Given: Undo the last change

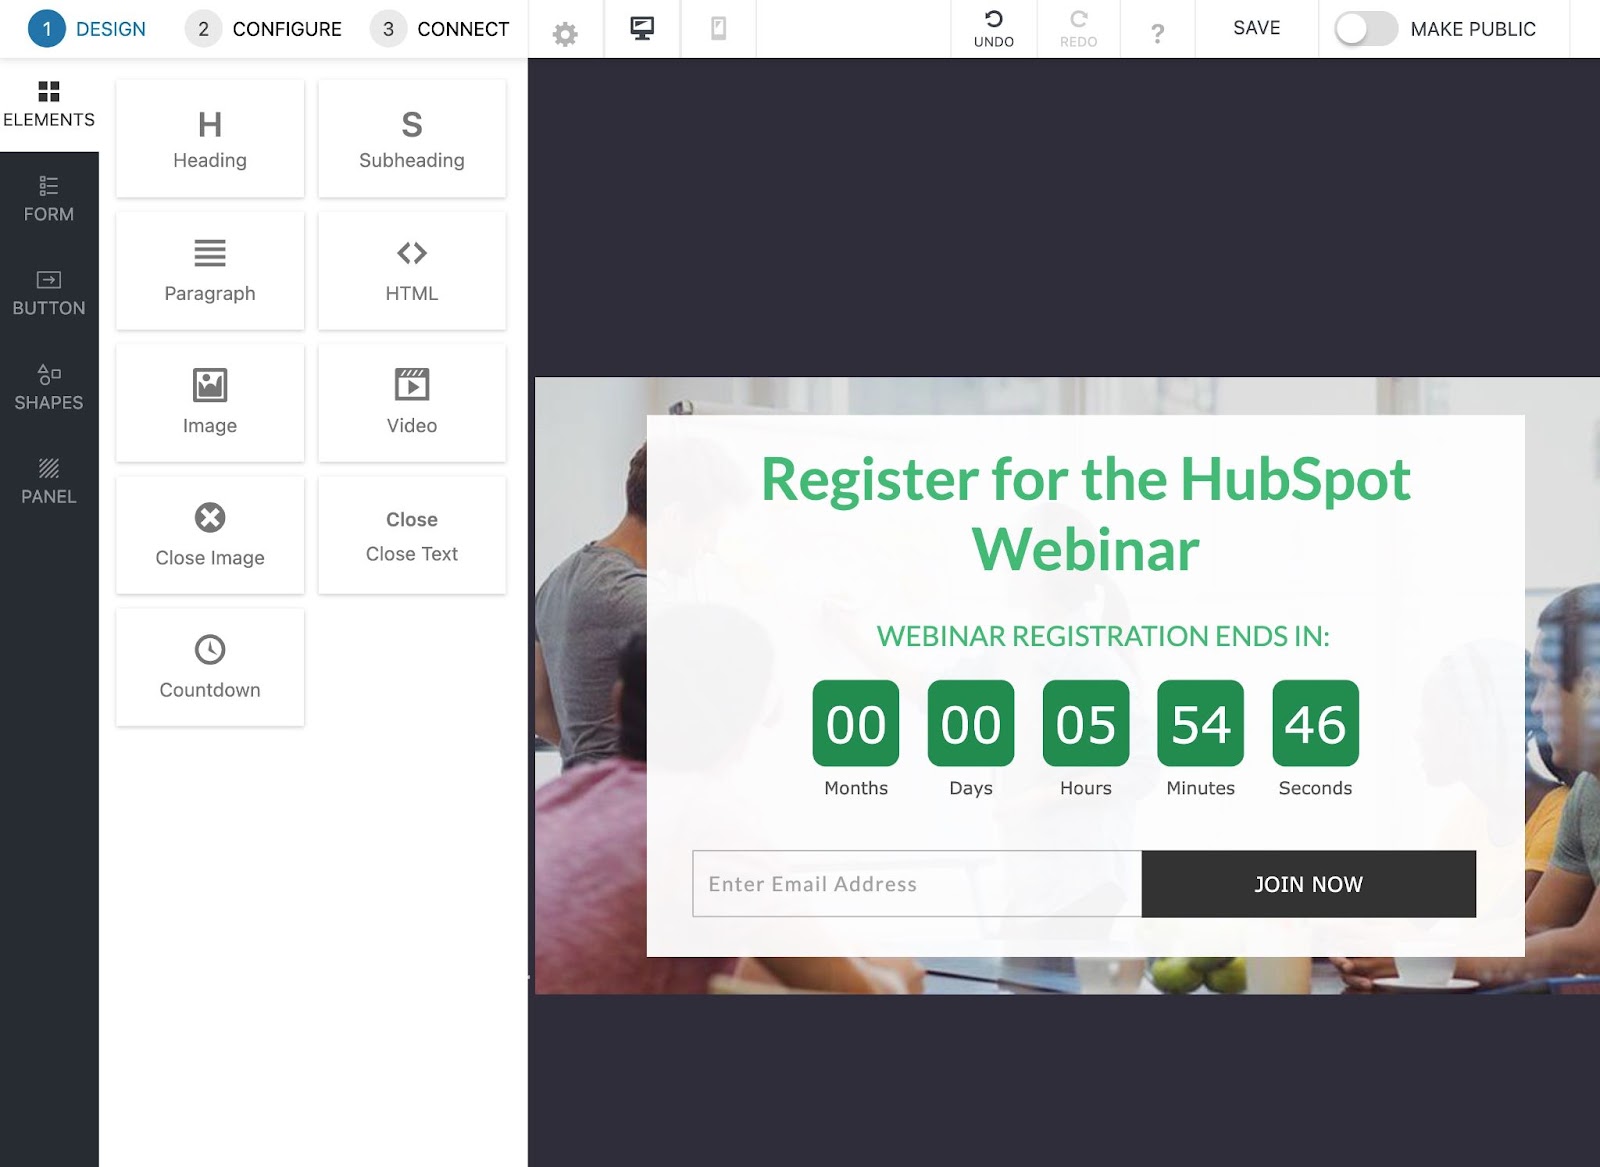Looking at the screenshot, I should tap(994, 28).
